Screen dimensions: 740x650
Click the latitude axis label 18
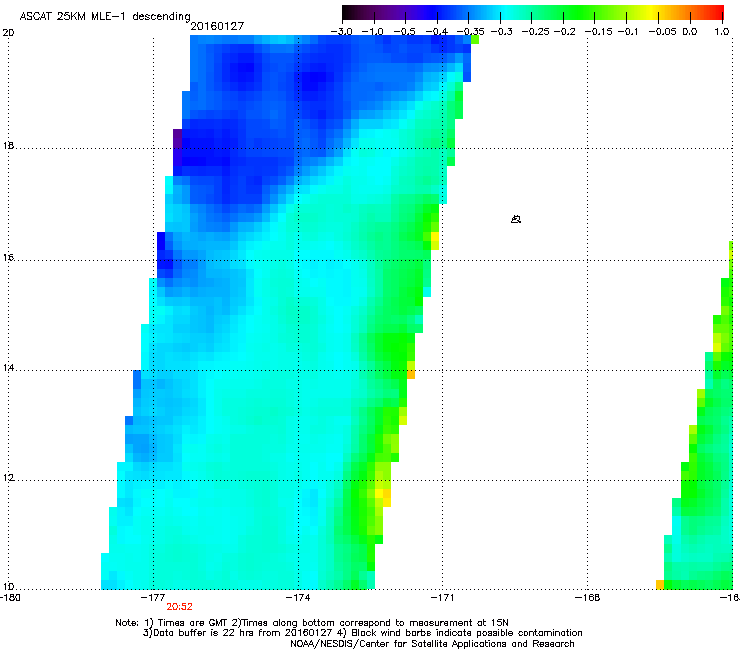pyautogui.click(x=8, y=145)
